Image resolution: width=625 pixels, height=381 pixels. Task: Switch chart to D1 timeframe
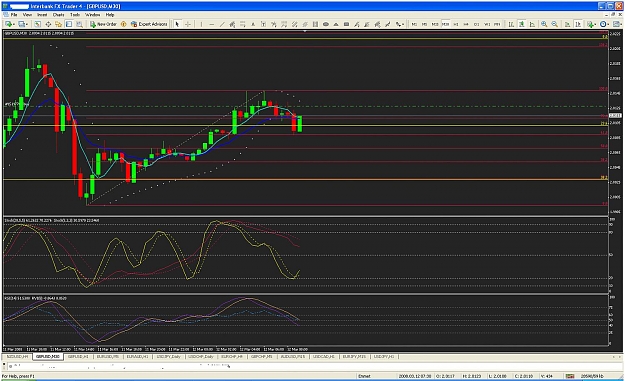[476, 24]
